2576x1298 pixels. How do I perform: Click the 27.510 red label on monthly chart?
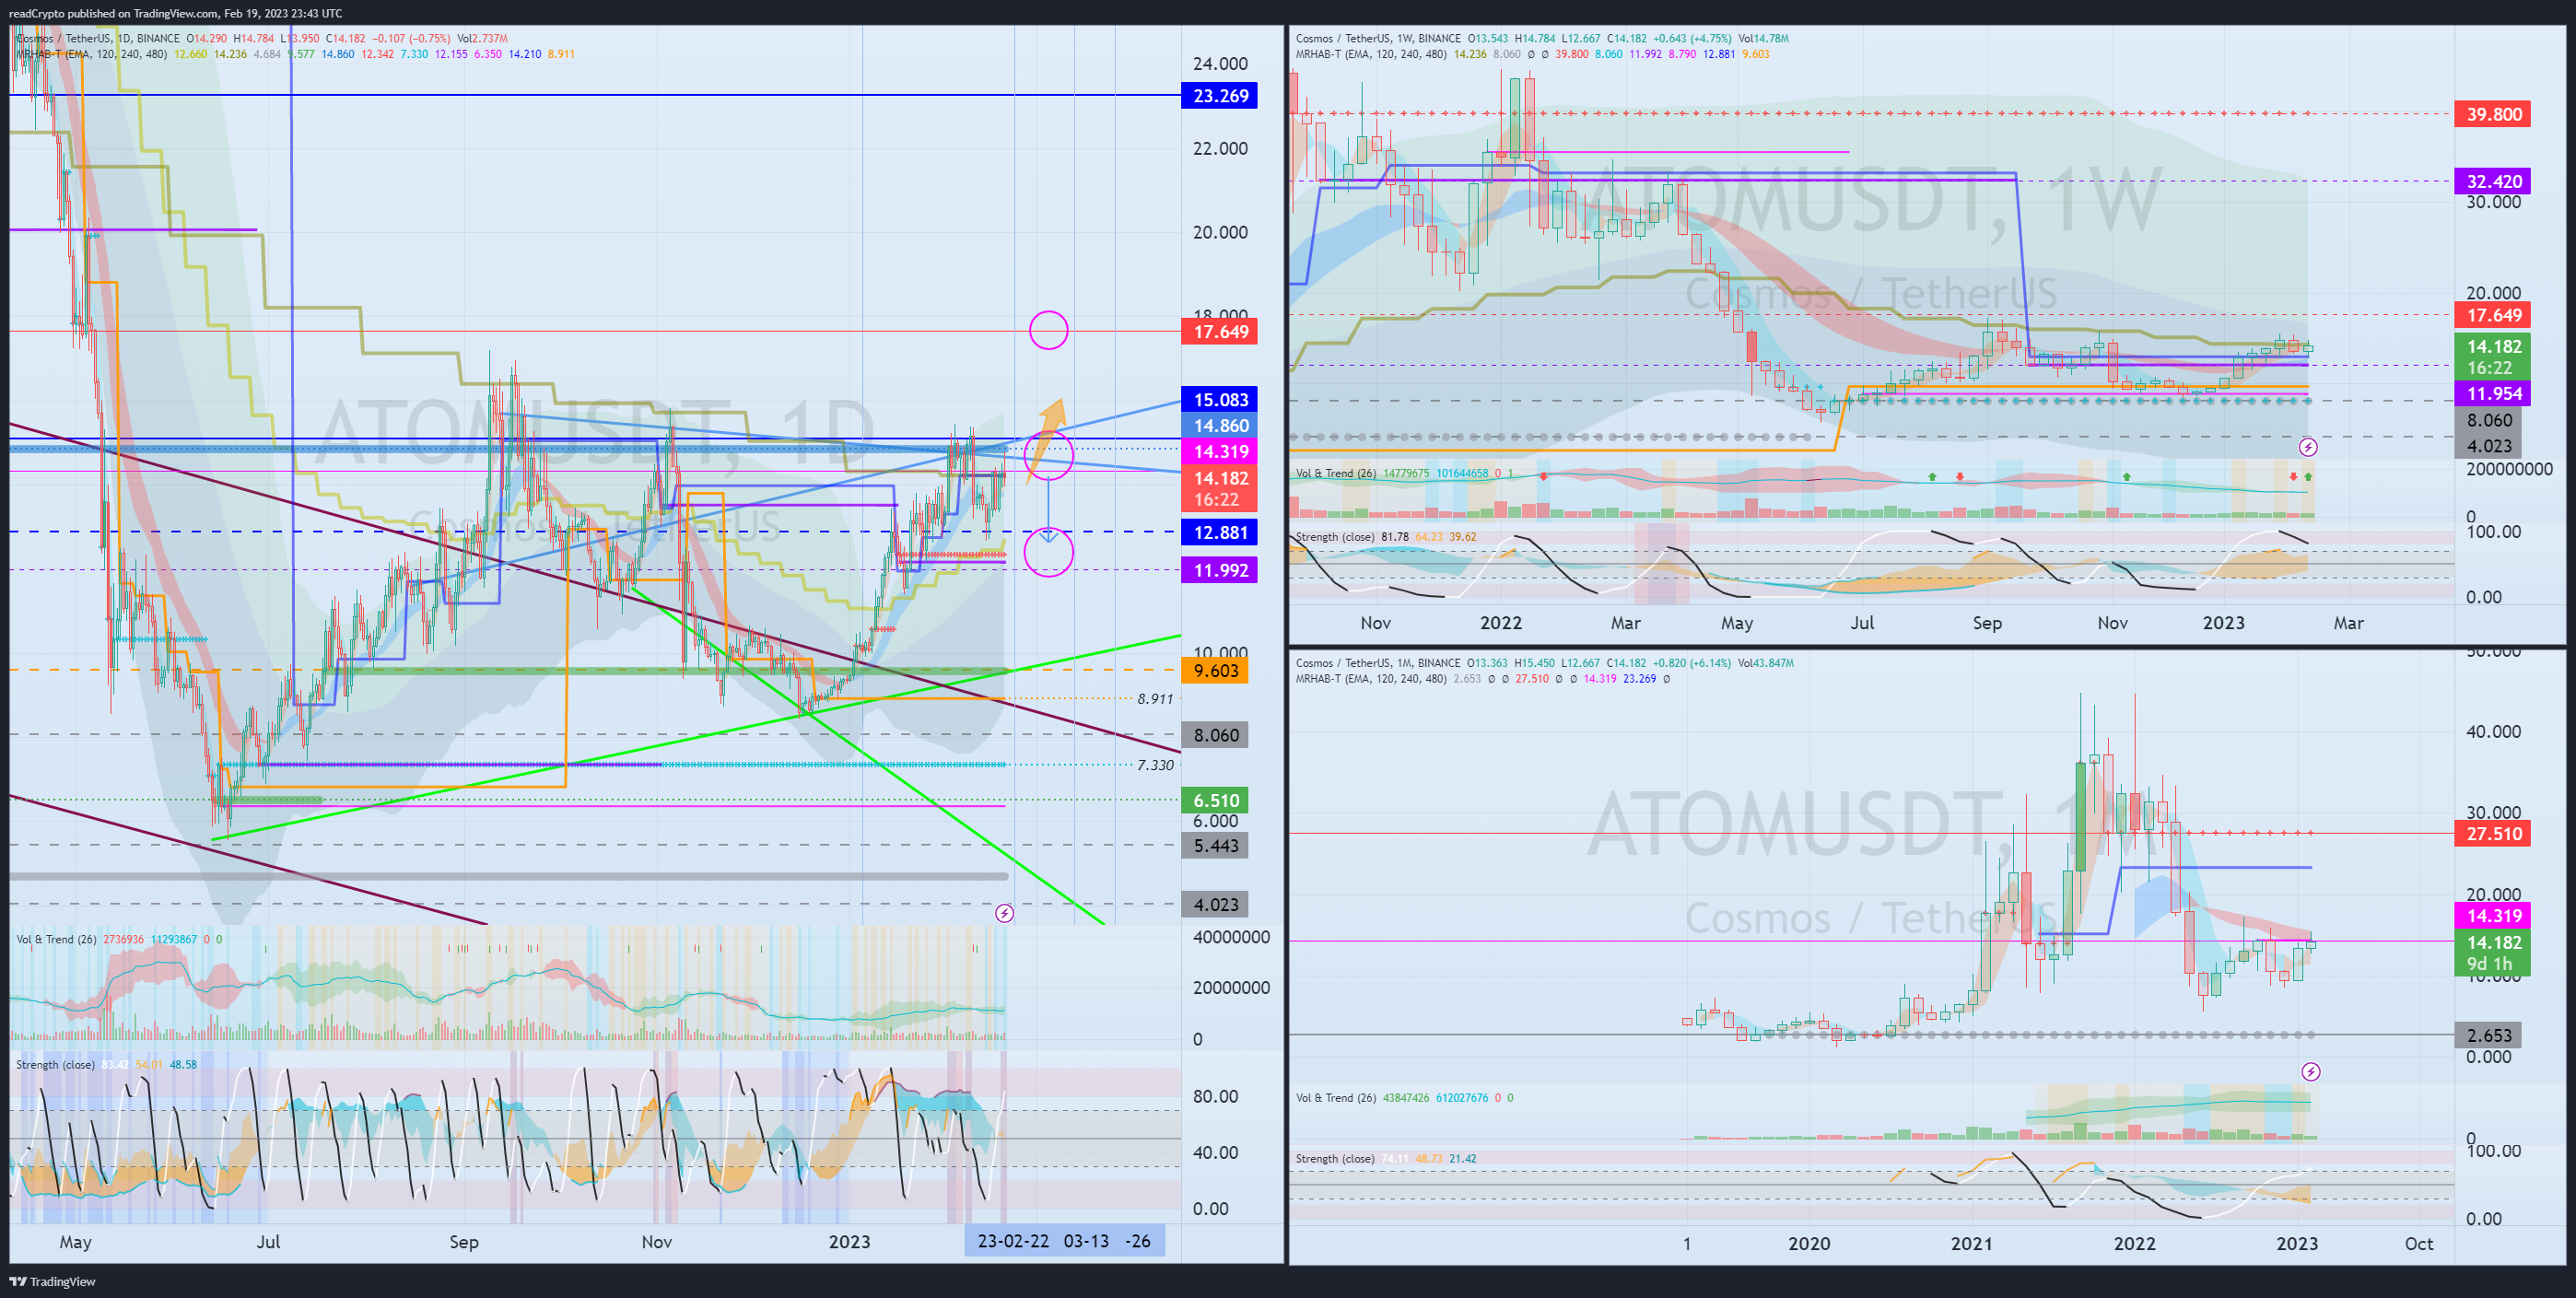pyautogui.click(x=2493, y=834)
